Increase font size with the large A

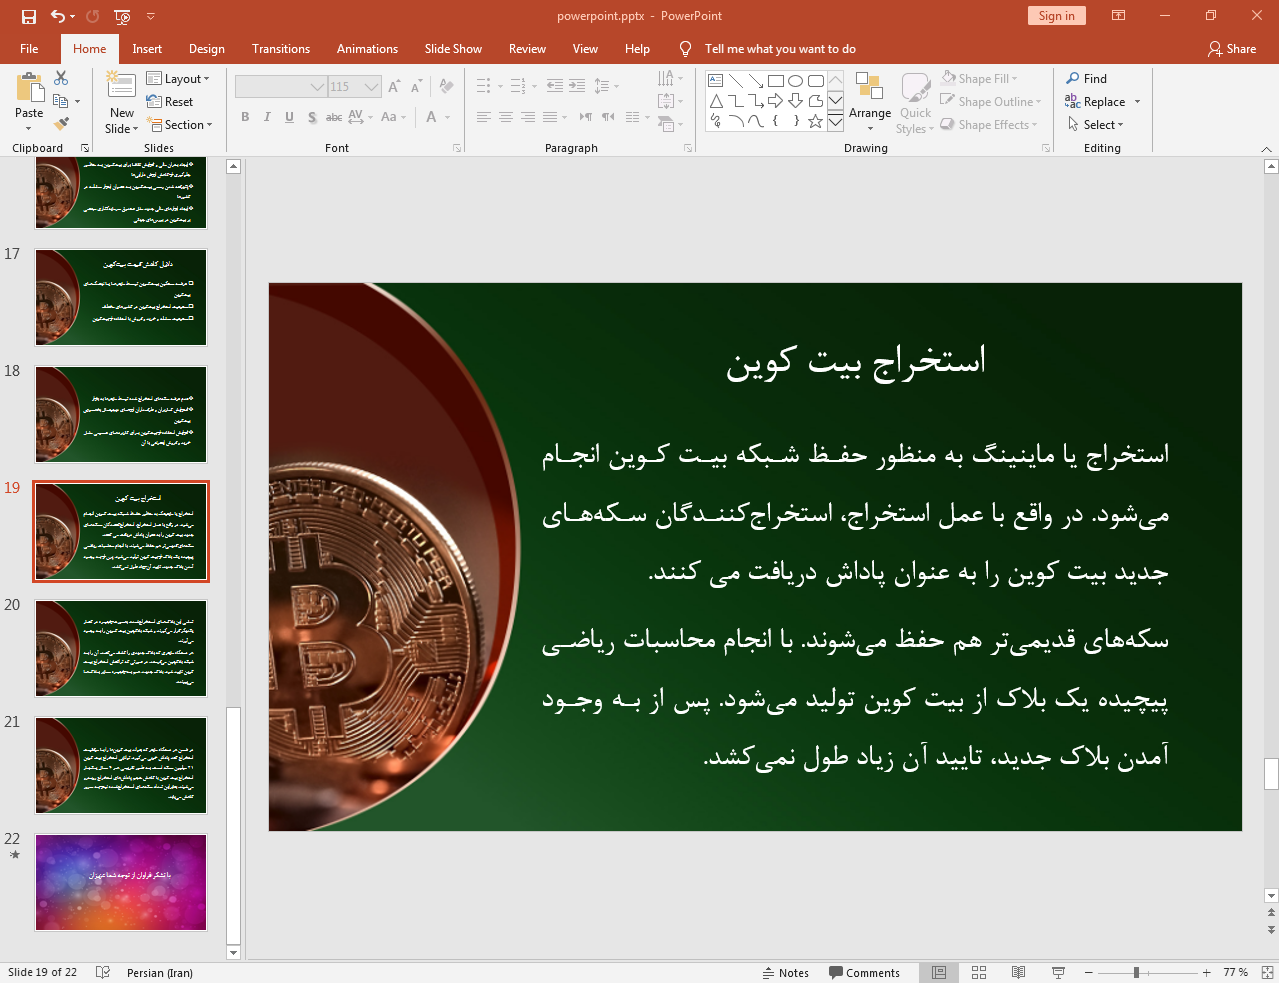click(394, 87)
